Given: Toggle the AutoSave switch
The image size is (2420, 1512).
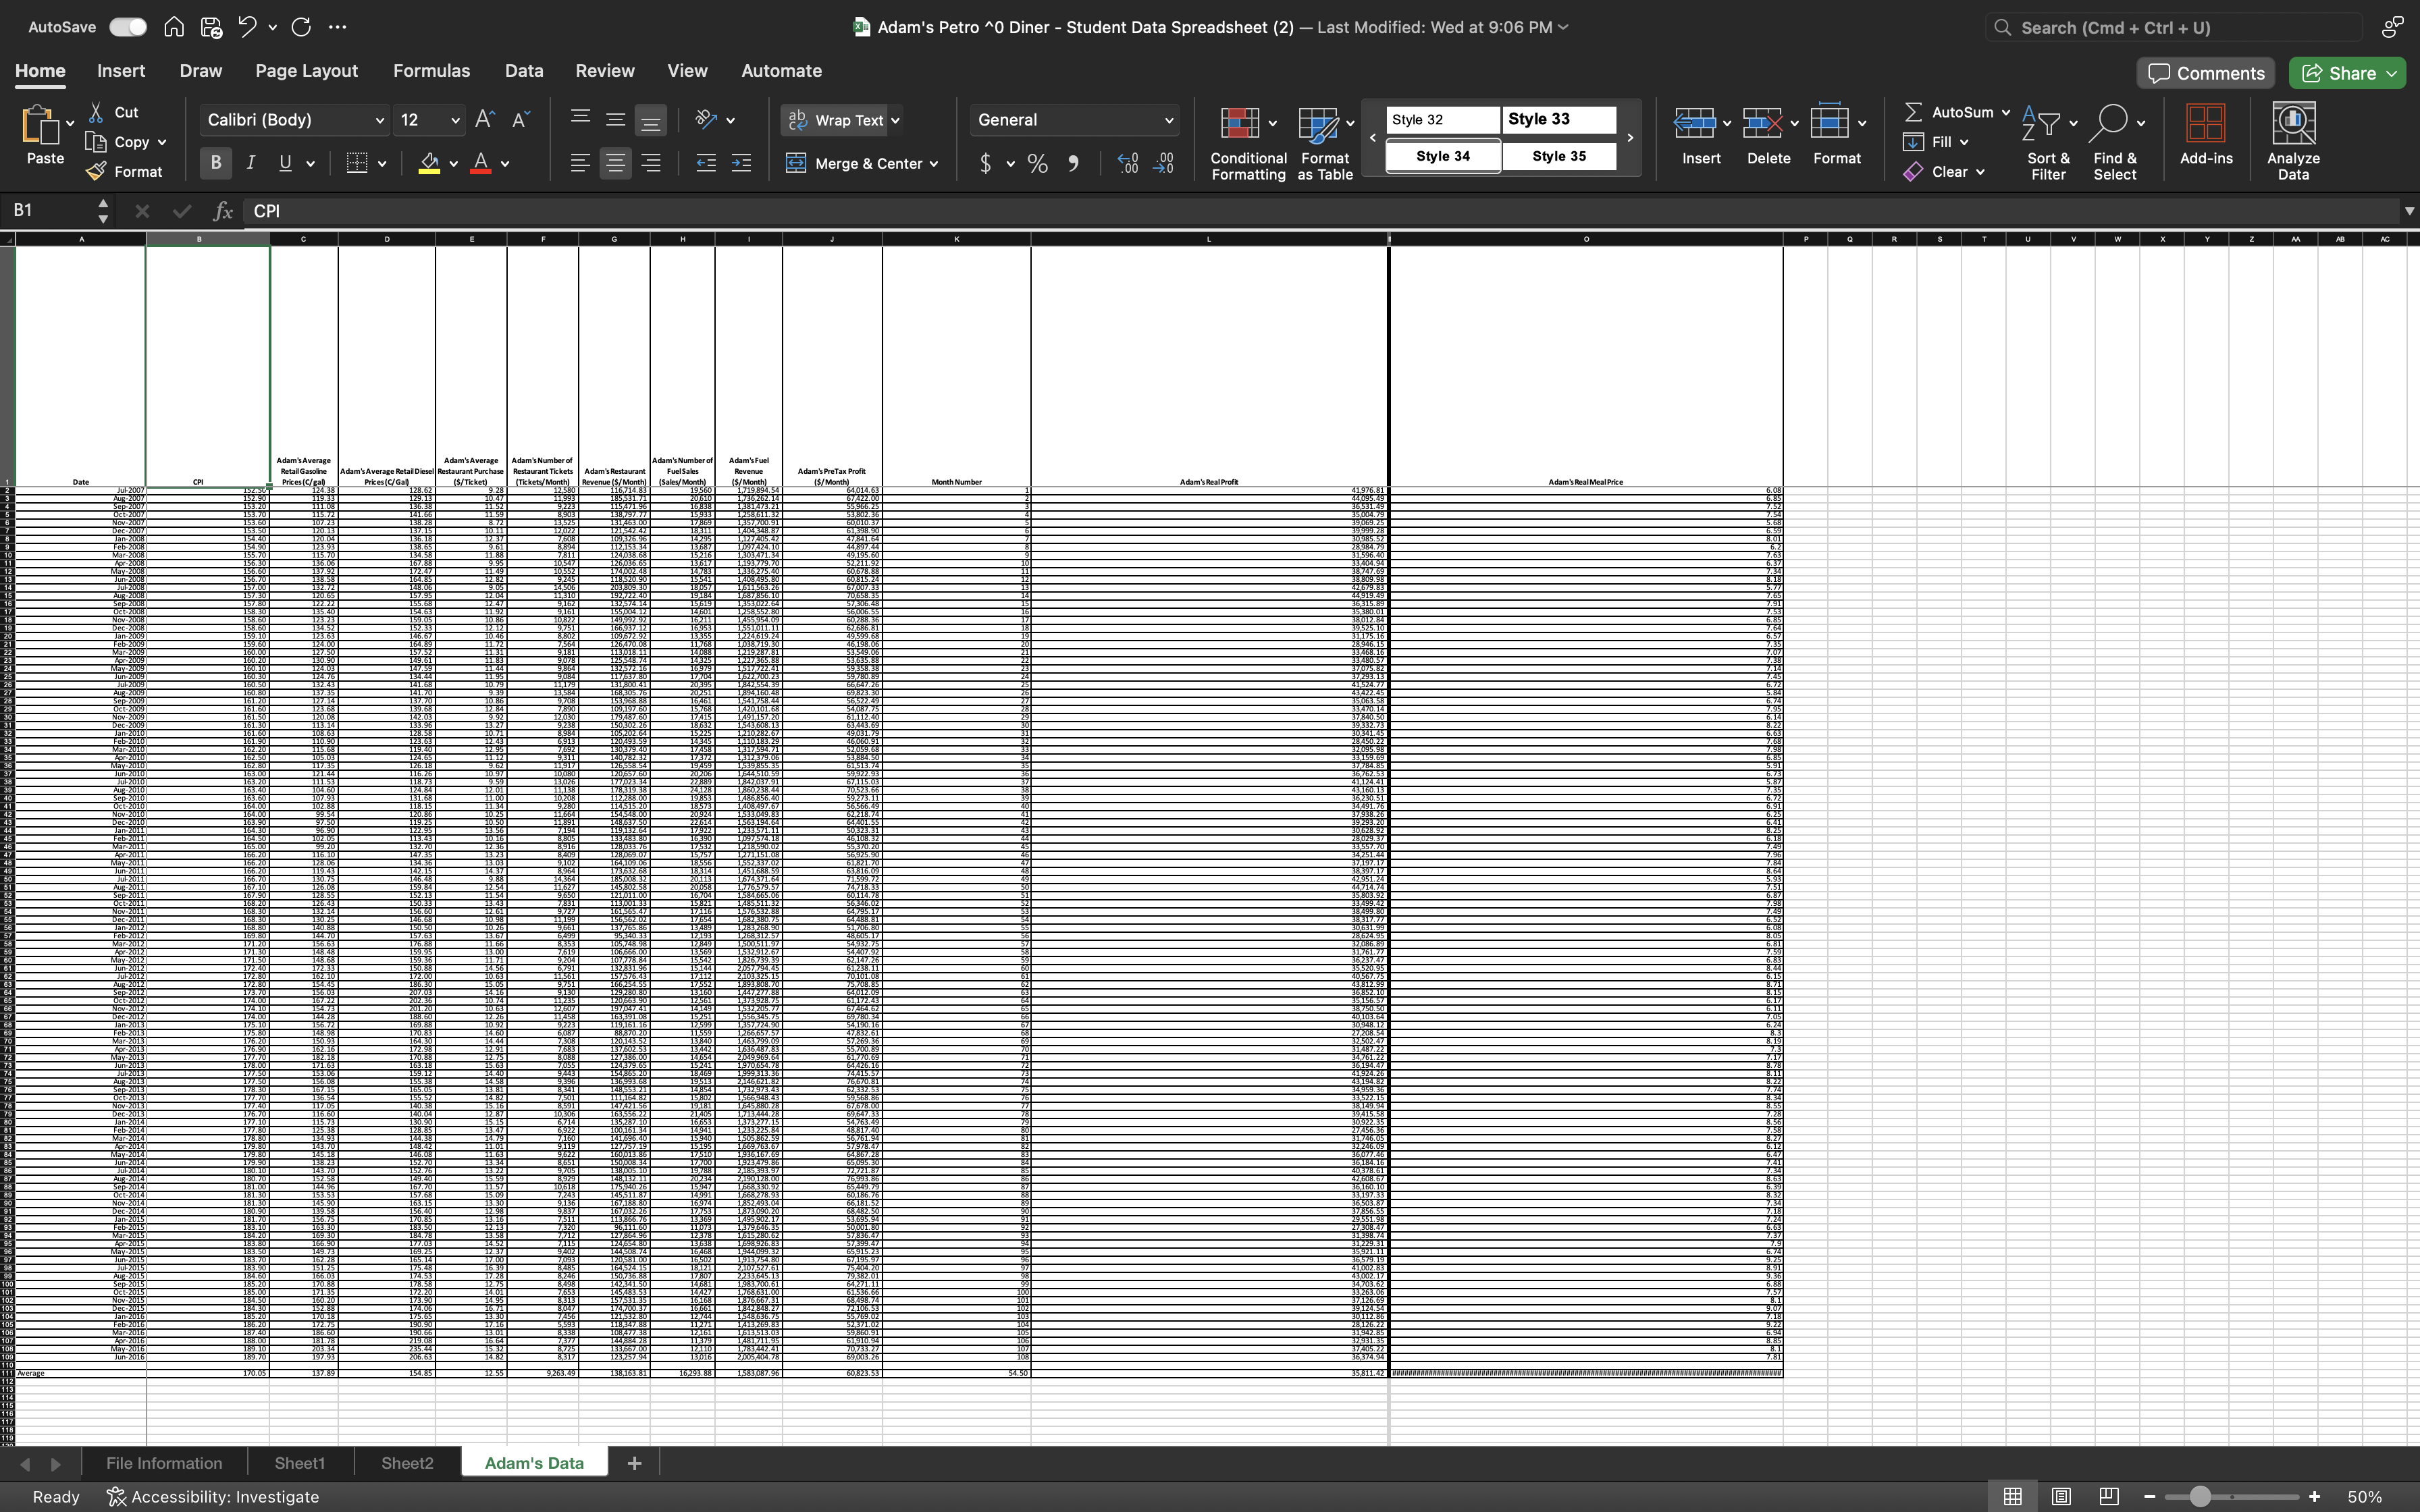Looking at the screenshot, I should point(127,27).
